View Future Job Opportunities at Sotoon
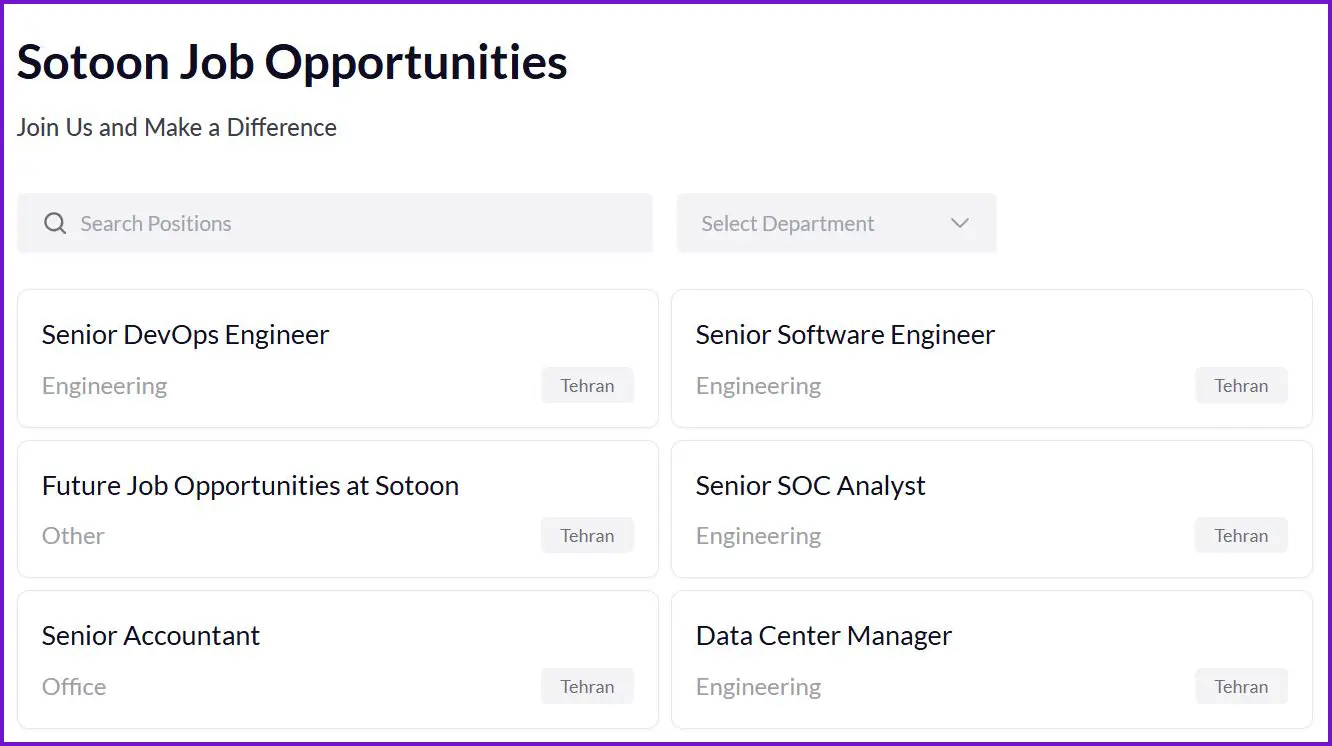Viewport: 1332px width, 746px height. [250, 486]
